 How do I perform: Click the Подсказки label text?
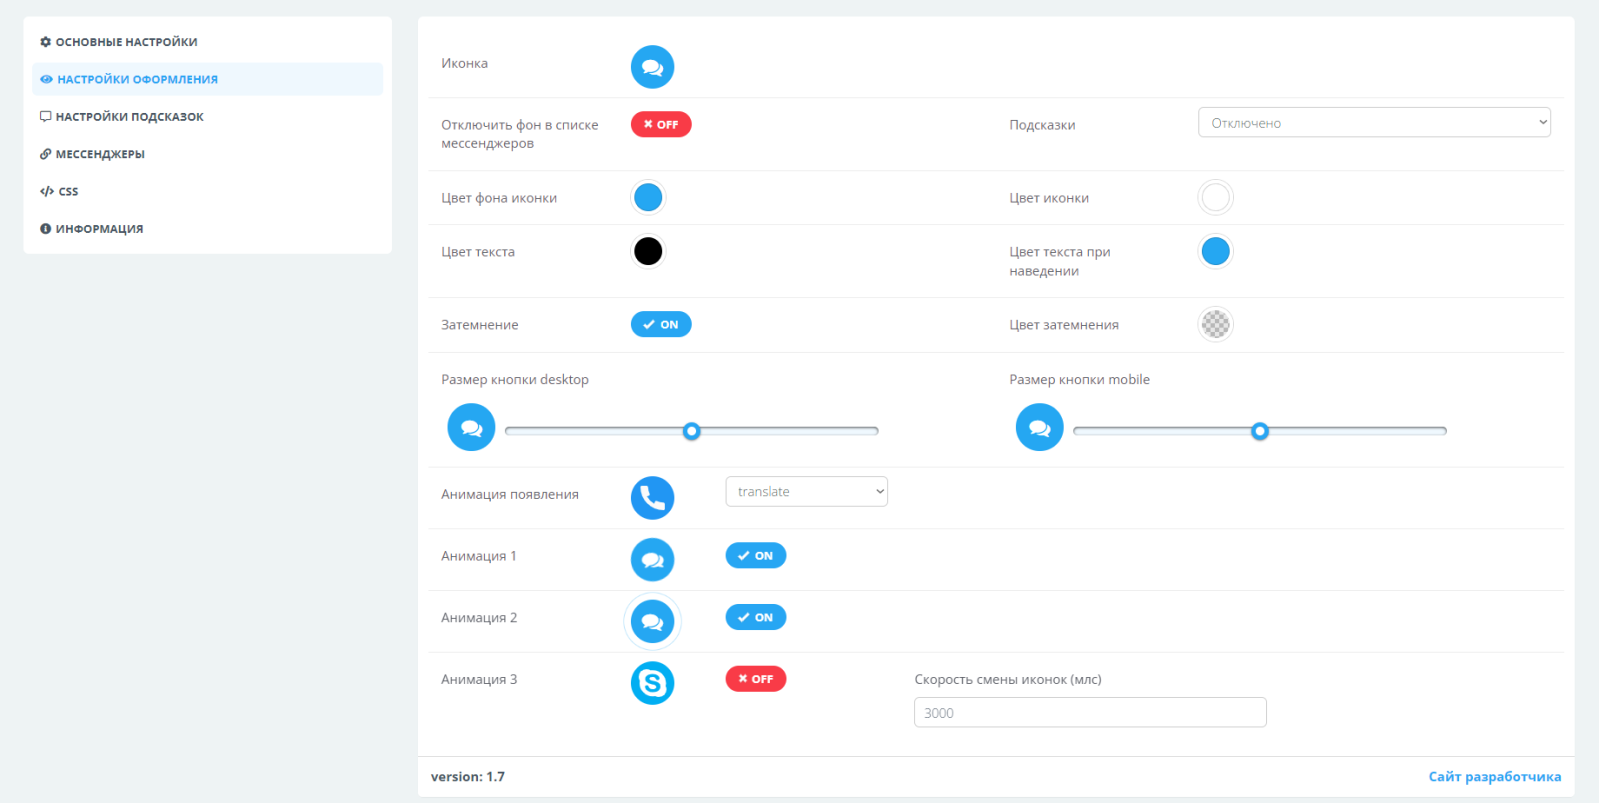tap(1042, 125)
